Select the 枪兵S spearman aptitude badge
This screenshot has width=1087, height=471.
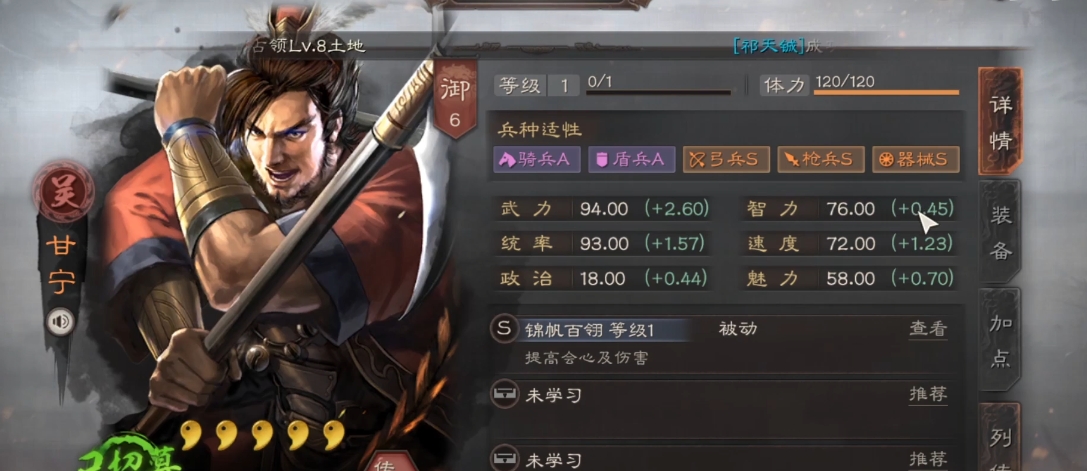click(820, 160)
